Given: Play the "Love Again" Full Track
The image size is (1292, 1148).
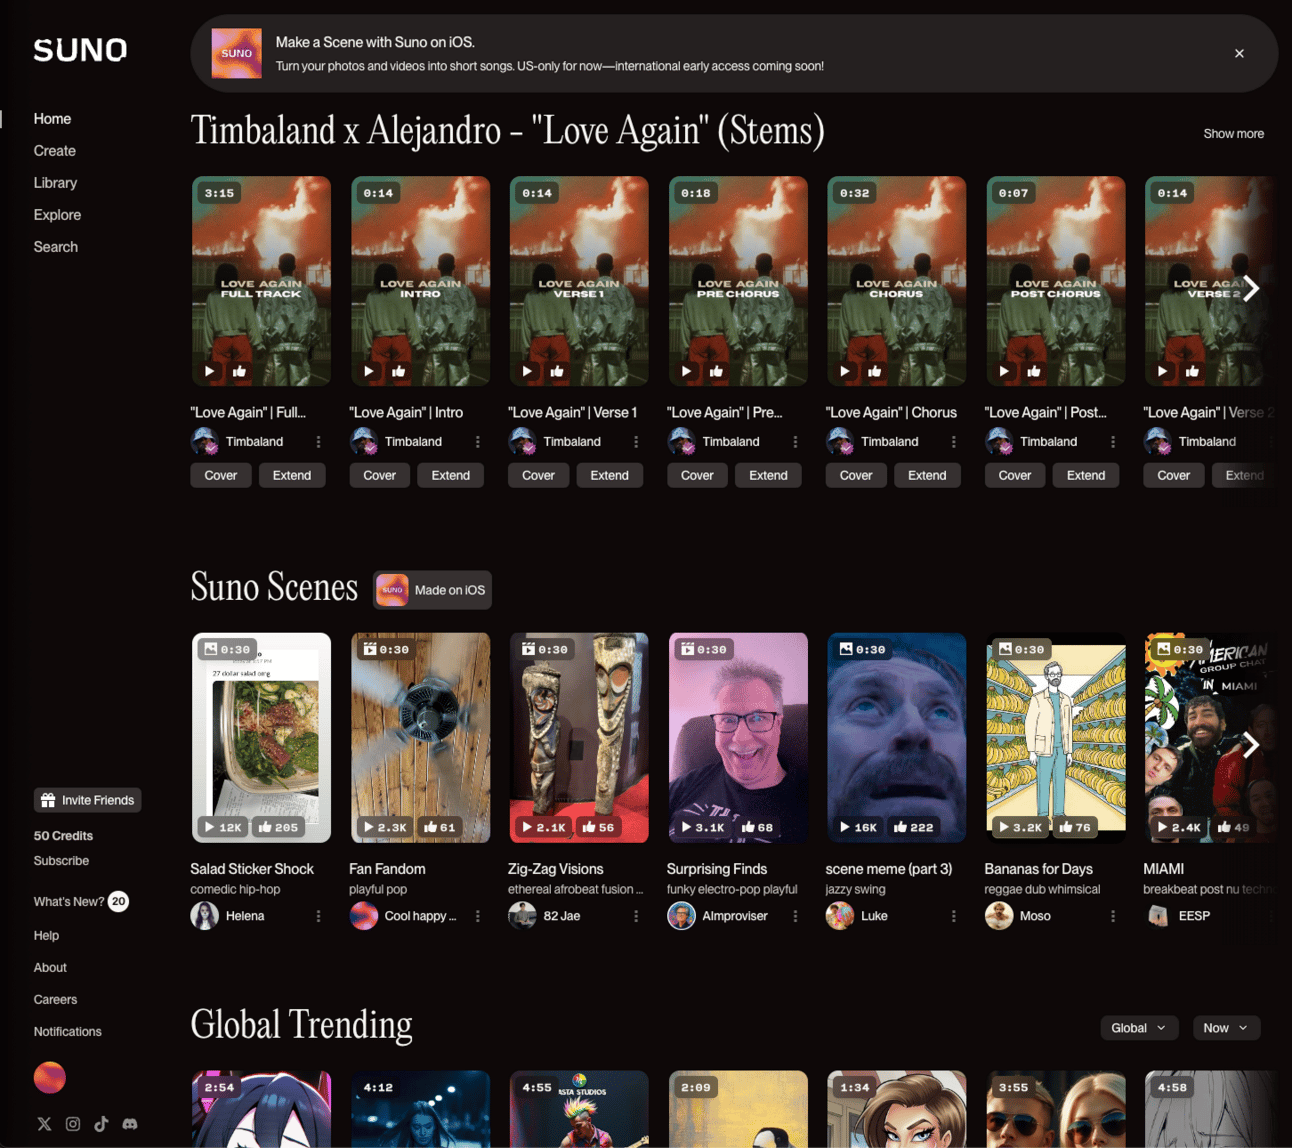Looking at the screenshot, I should (210, 371).
